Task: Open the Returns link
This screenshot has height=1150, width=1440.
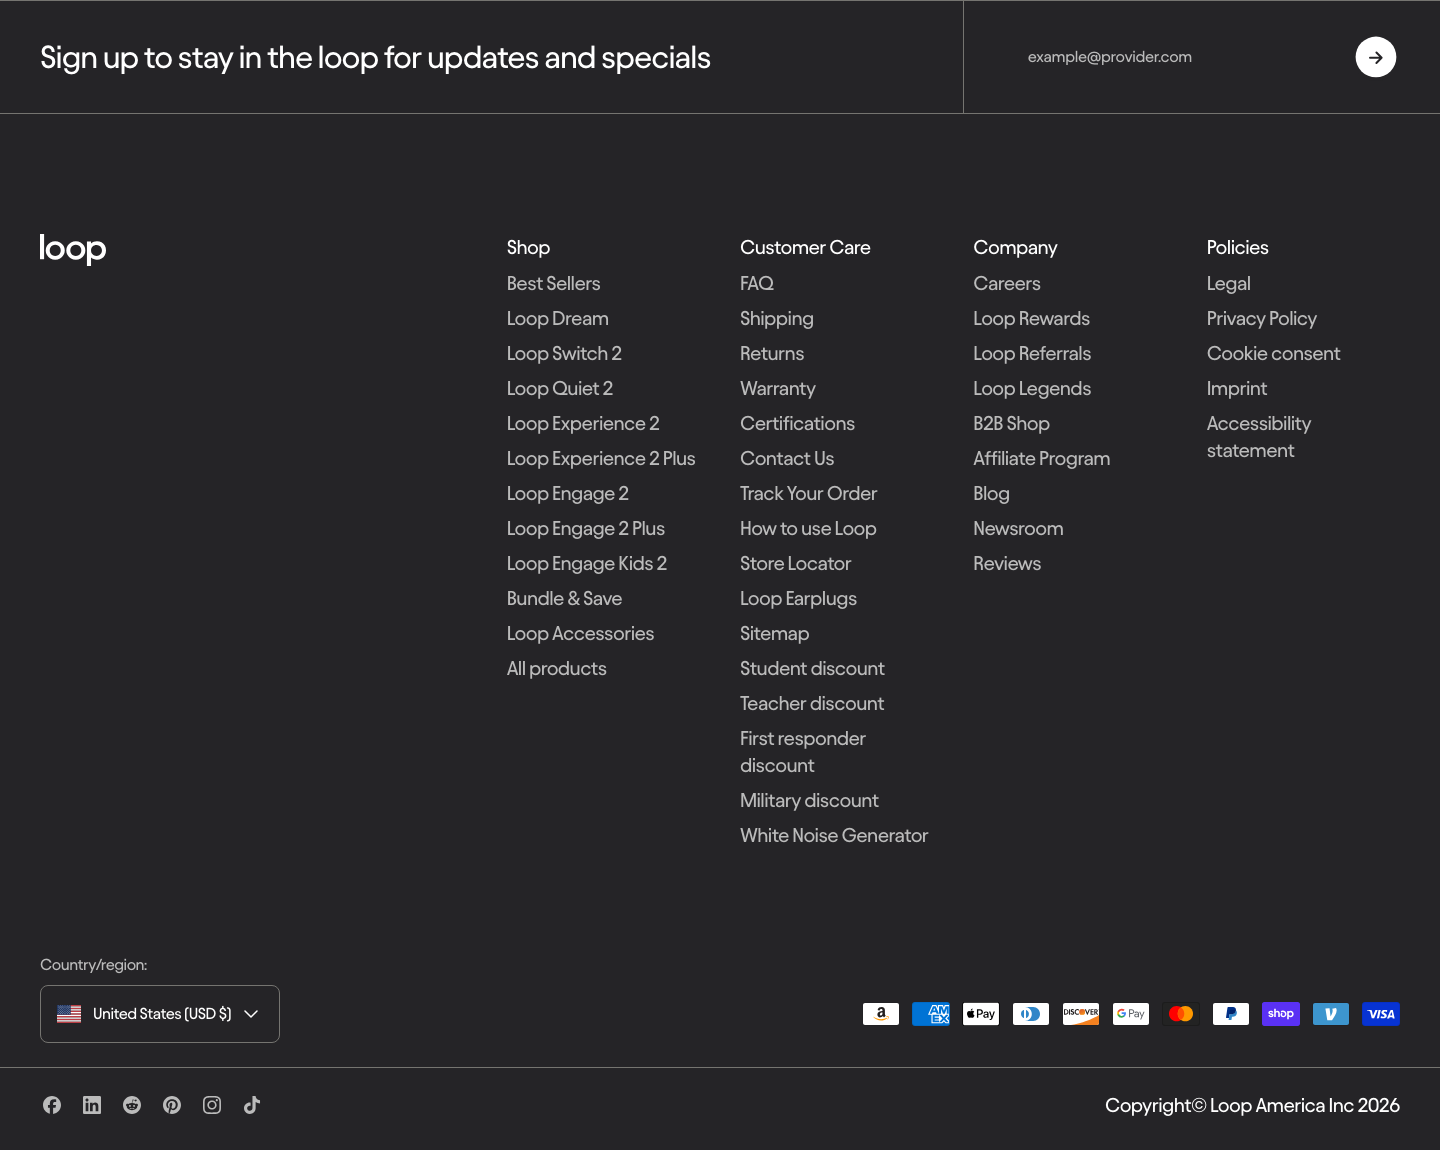Action: [x=772, y=353]
